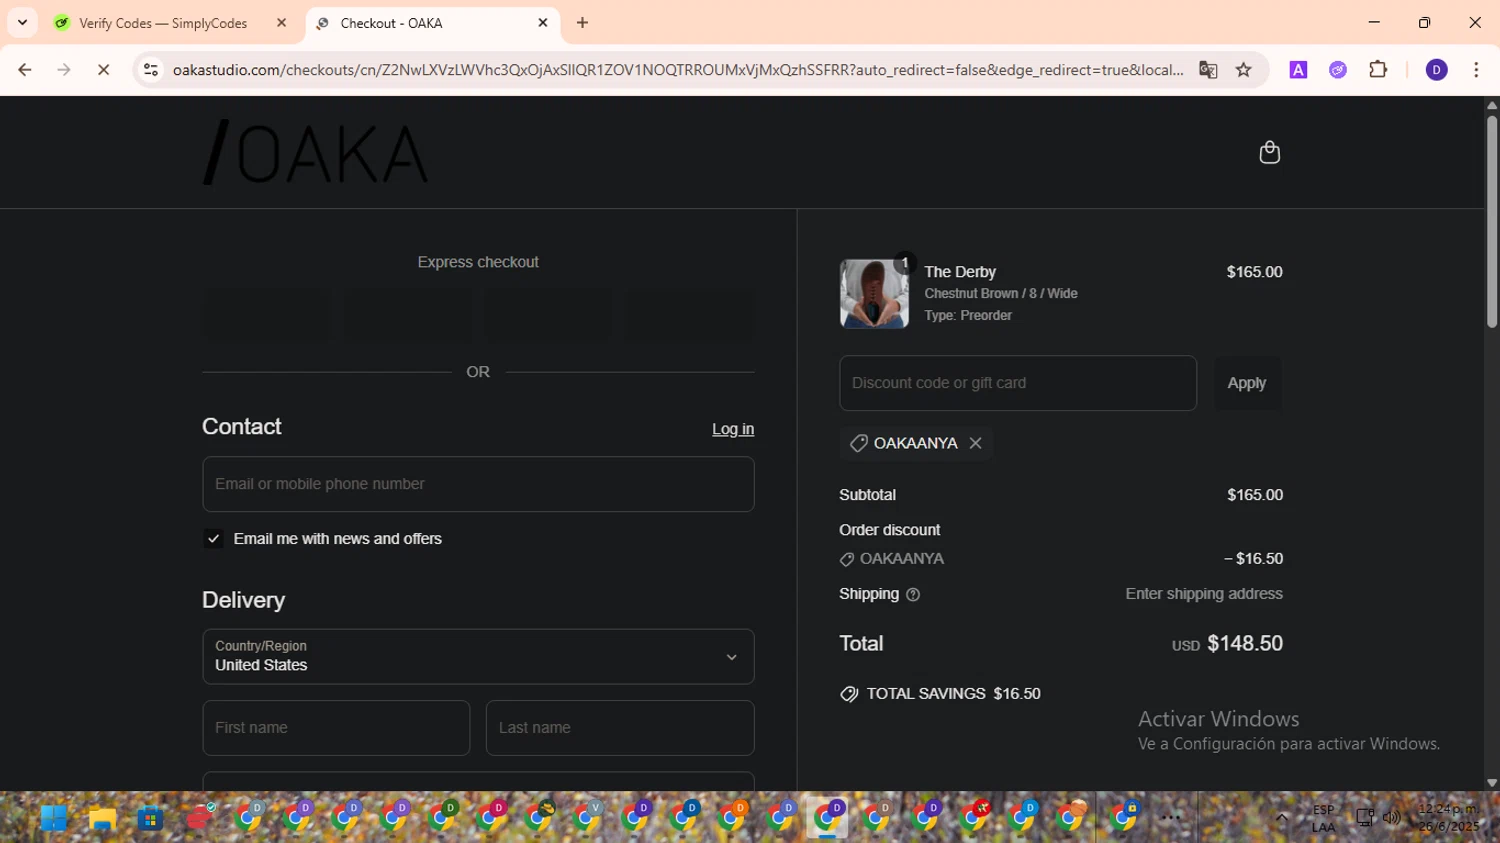Screen dimensions: 1500x843
Task: Click the Express checkout heading
Action: point(478,262)
